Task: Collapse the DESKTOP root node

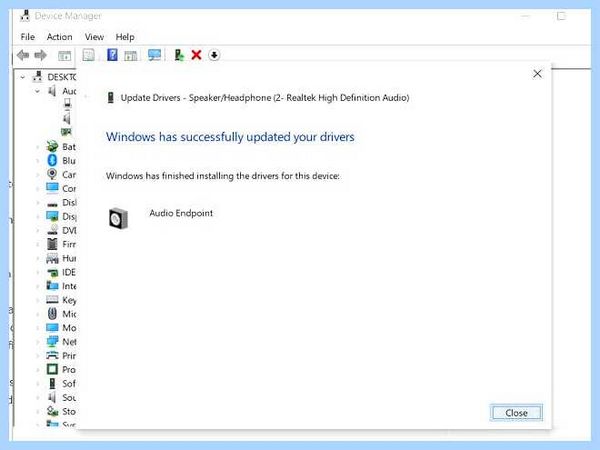Action: click(x=23, y=77)
